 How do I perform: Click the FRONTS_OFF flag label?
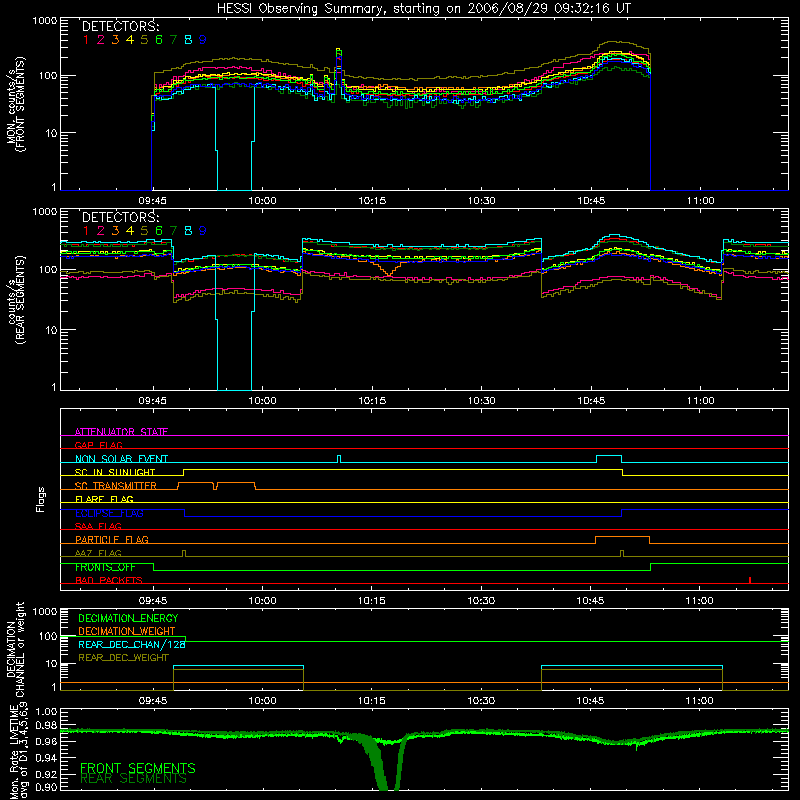pyautogui.click(x=105, y=567)
